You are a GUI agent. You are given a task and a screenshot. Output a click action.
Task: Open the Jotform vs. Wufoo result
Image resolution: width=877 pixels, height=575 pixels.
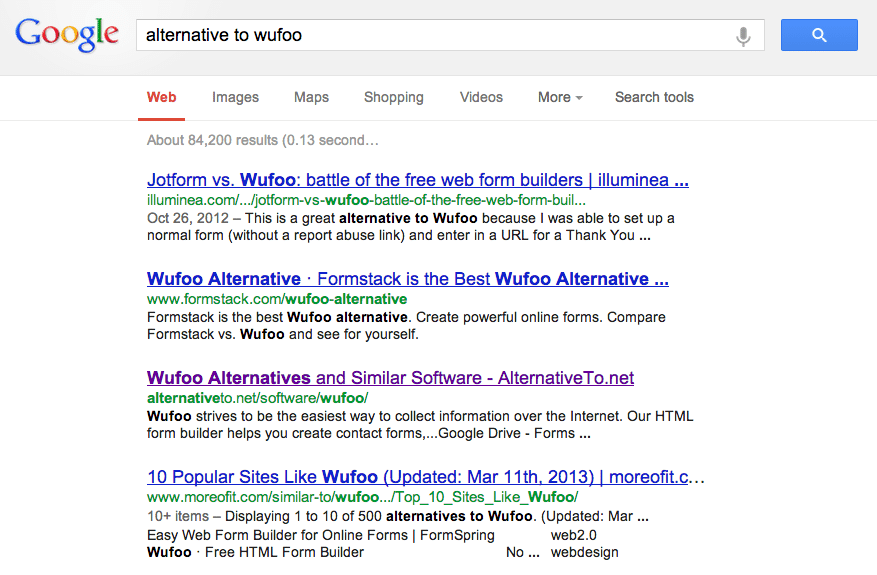(417, 181)
